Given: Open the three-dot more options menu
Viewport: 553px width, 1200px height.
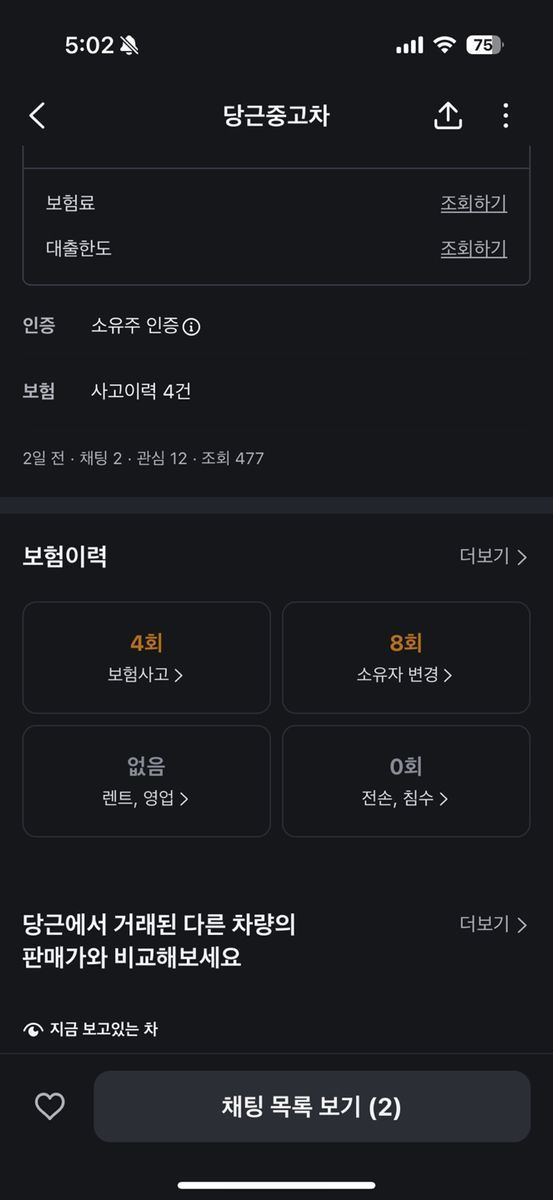Looking at the screenshot, I should tap(505, 116).
